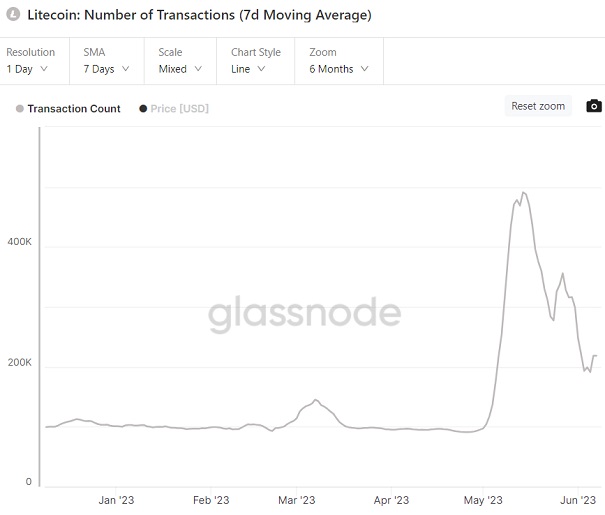Viewport: 605px width, 515px height.
Task: Click the camera screenshot icon
Action: 594,106
